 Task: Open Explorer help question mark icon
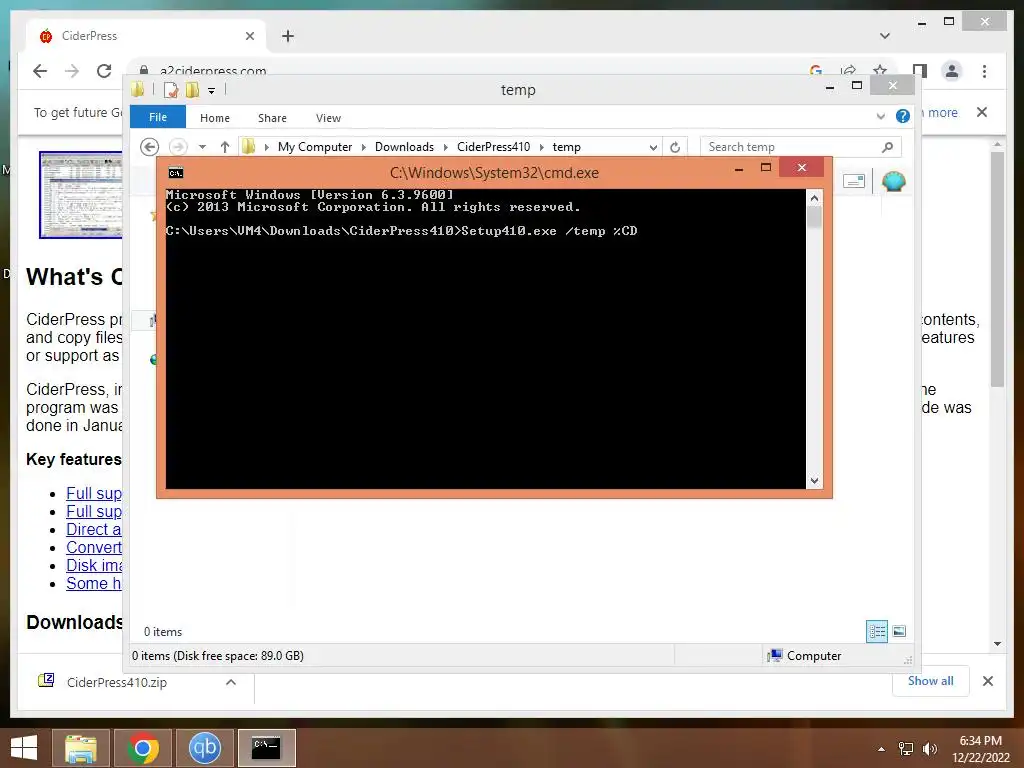903,116
